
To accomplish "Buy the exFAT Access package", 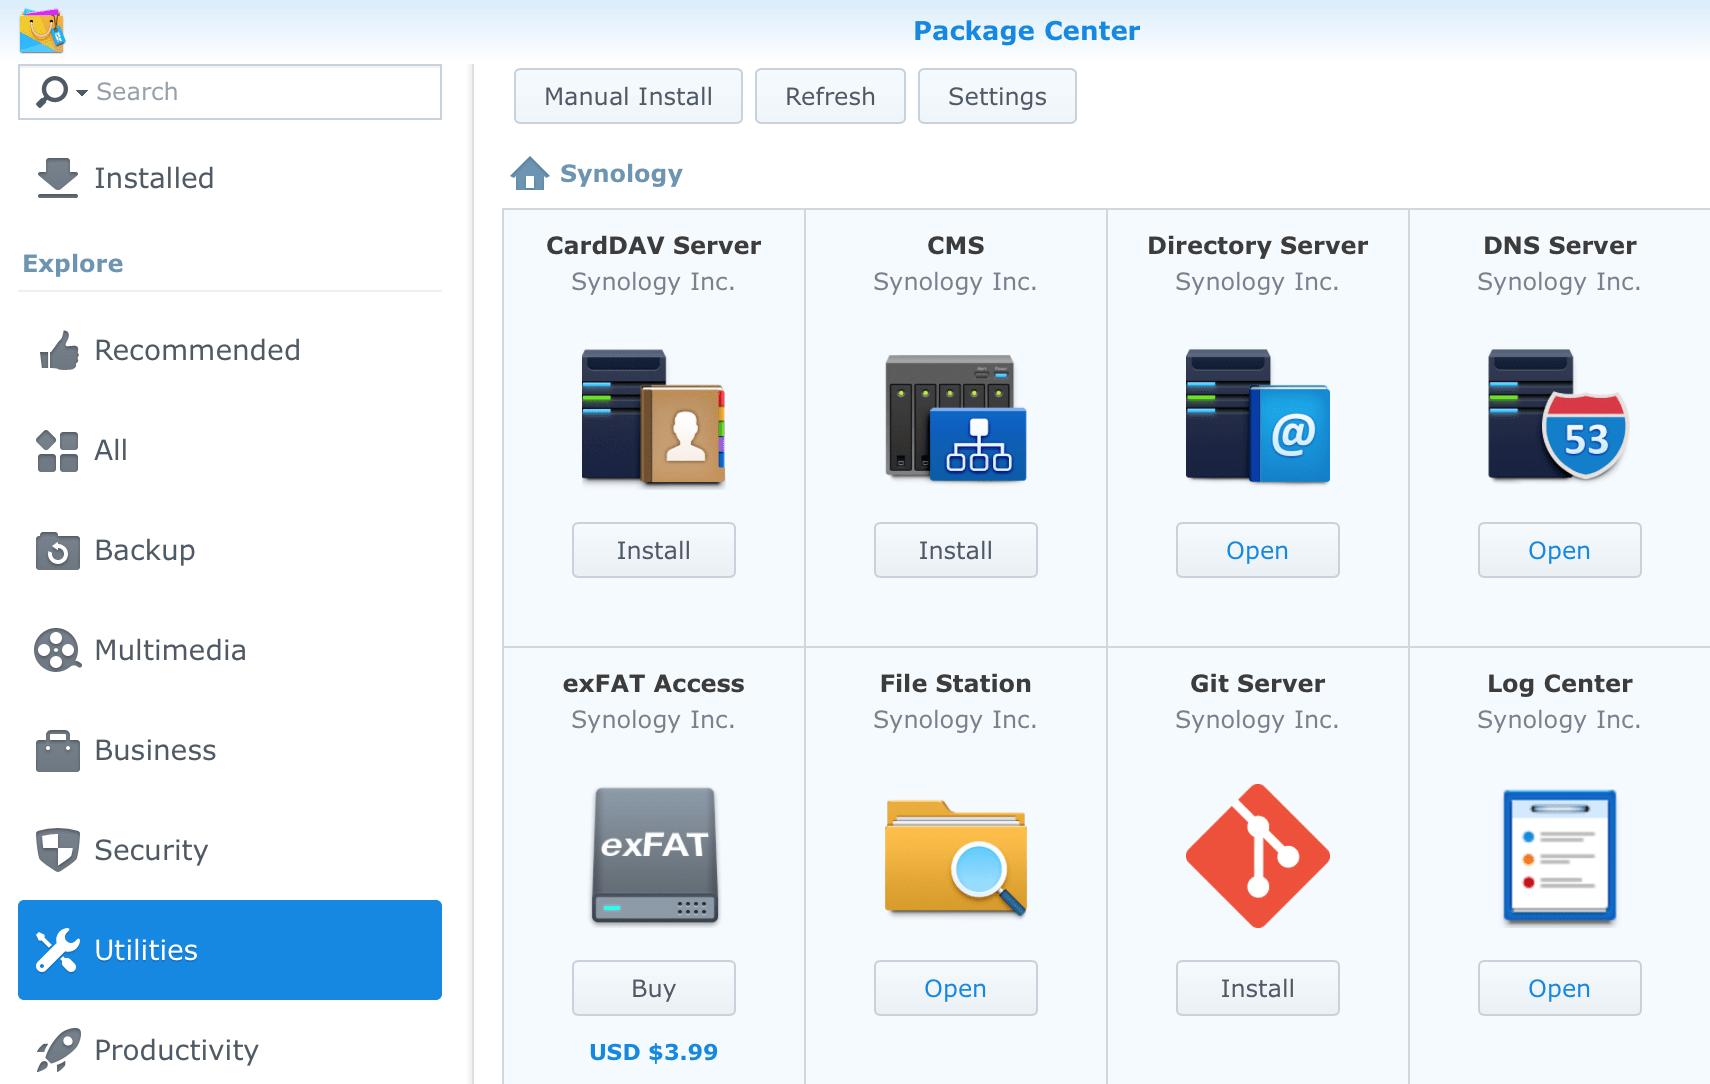I will pos(654,988).
